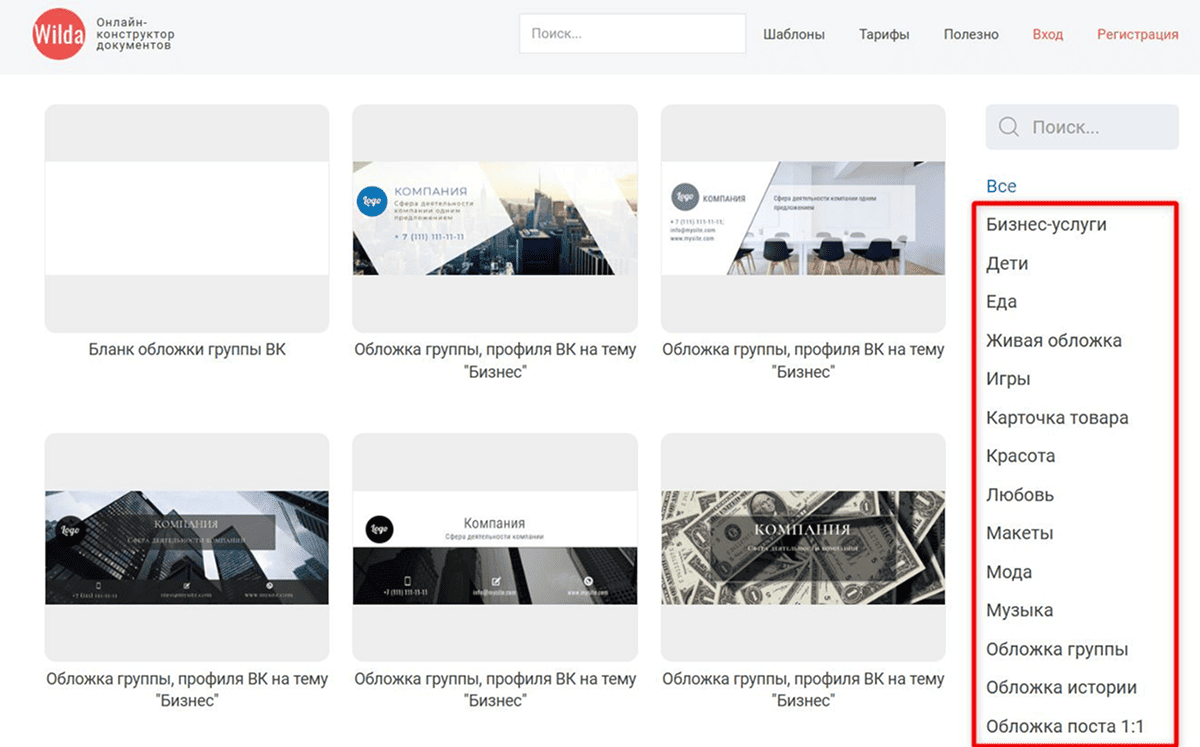Open the city skyline business cover template
This screenshot has width=1200, height=747.
[495, 218]
